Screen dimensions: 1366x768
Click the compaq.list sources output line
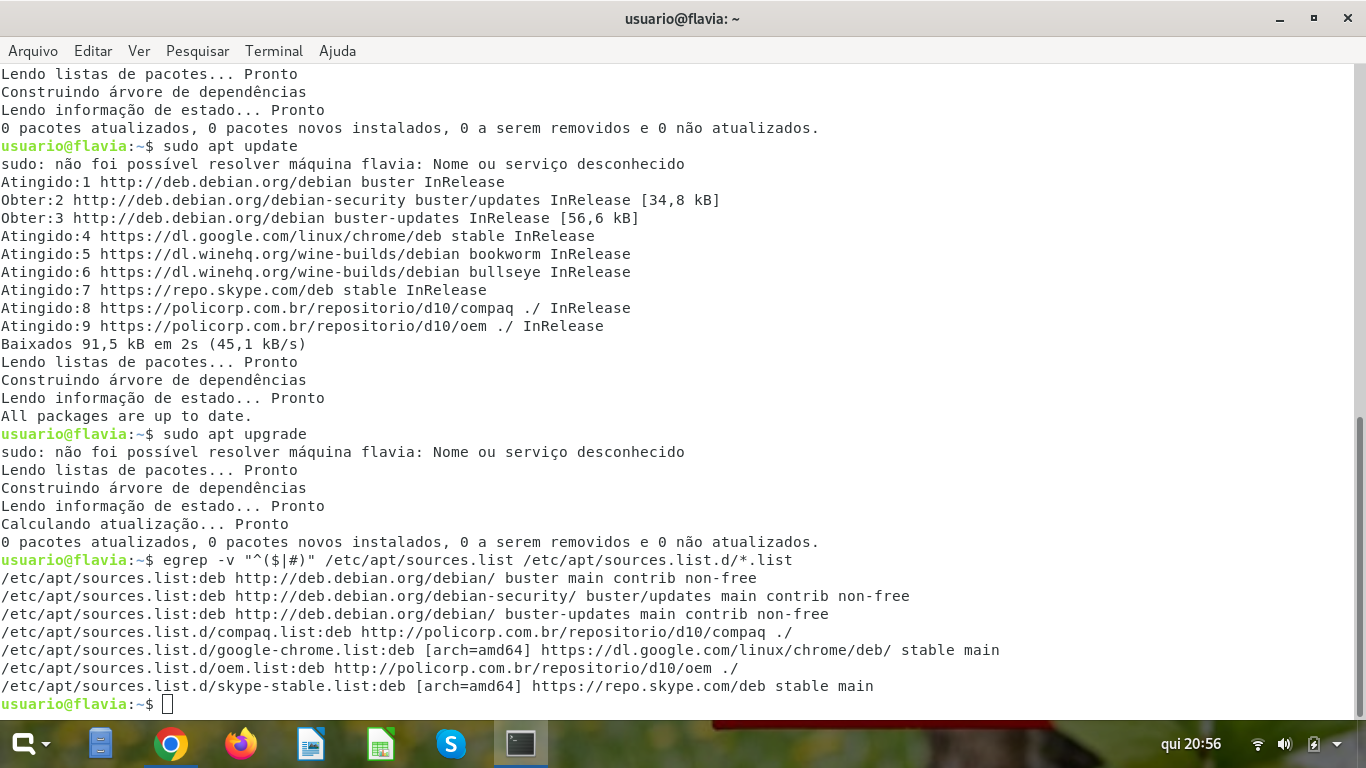point(397,632)
